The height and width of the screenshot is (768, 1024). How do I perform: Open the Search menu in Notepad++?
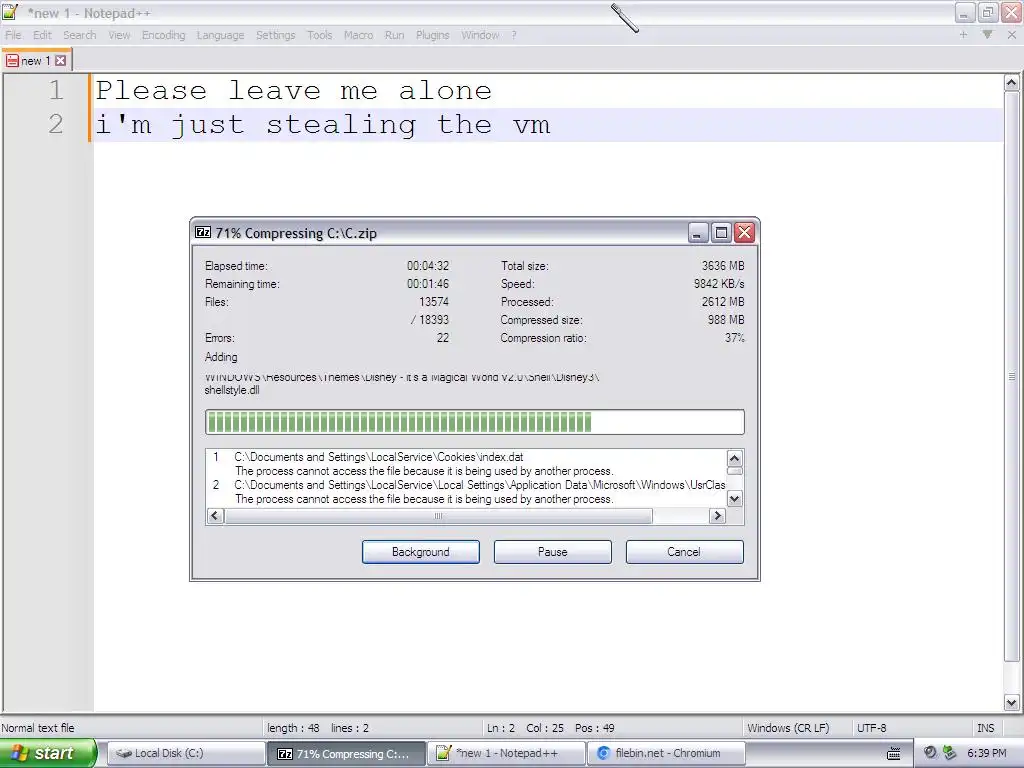coord(80,35)
